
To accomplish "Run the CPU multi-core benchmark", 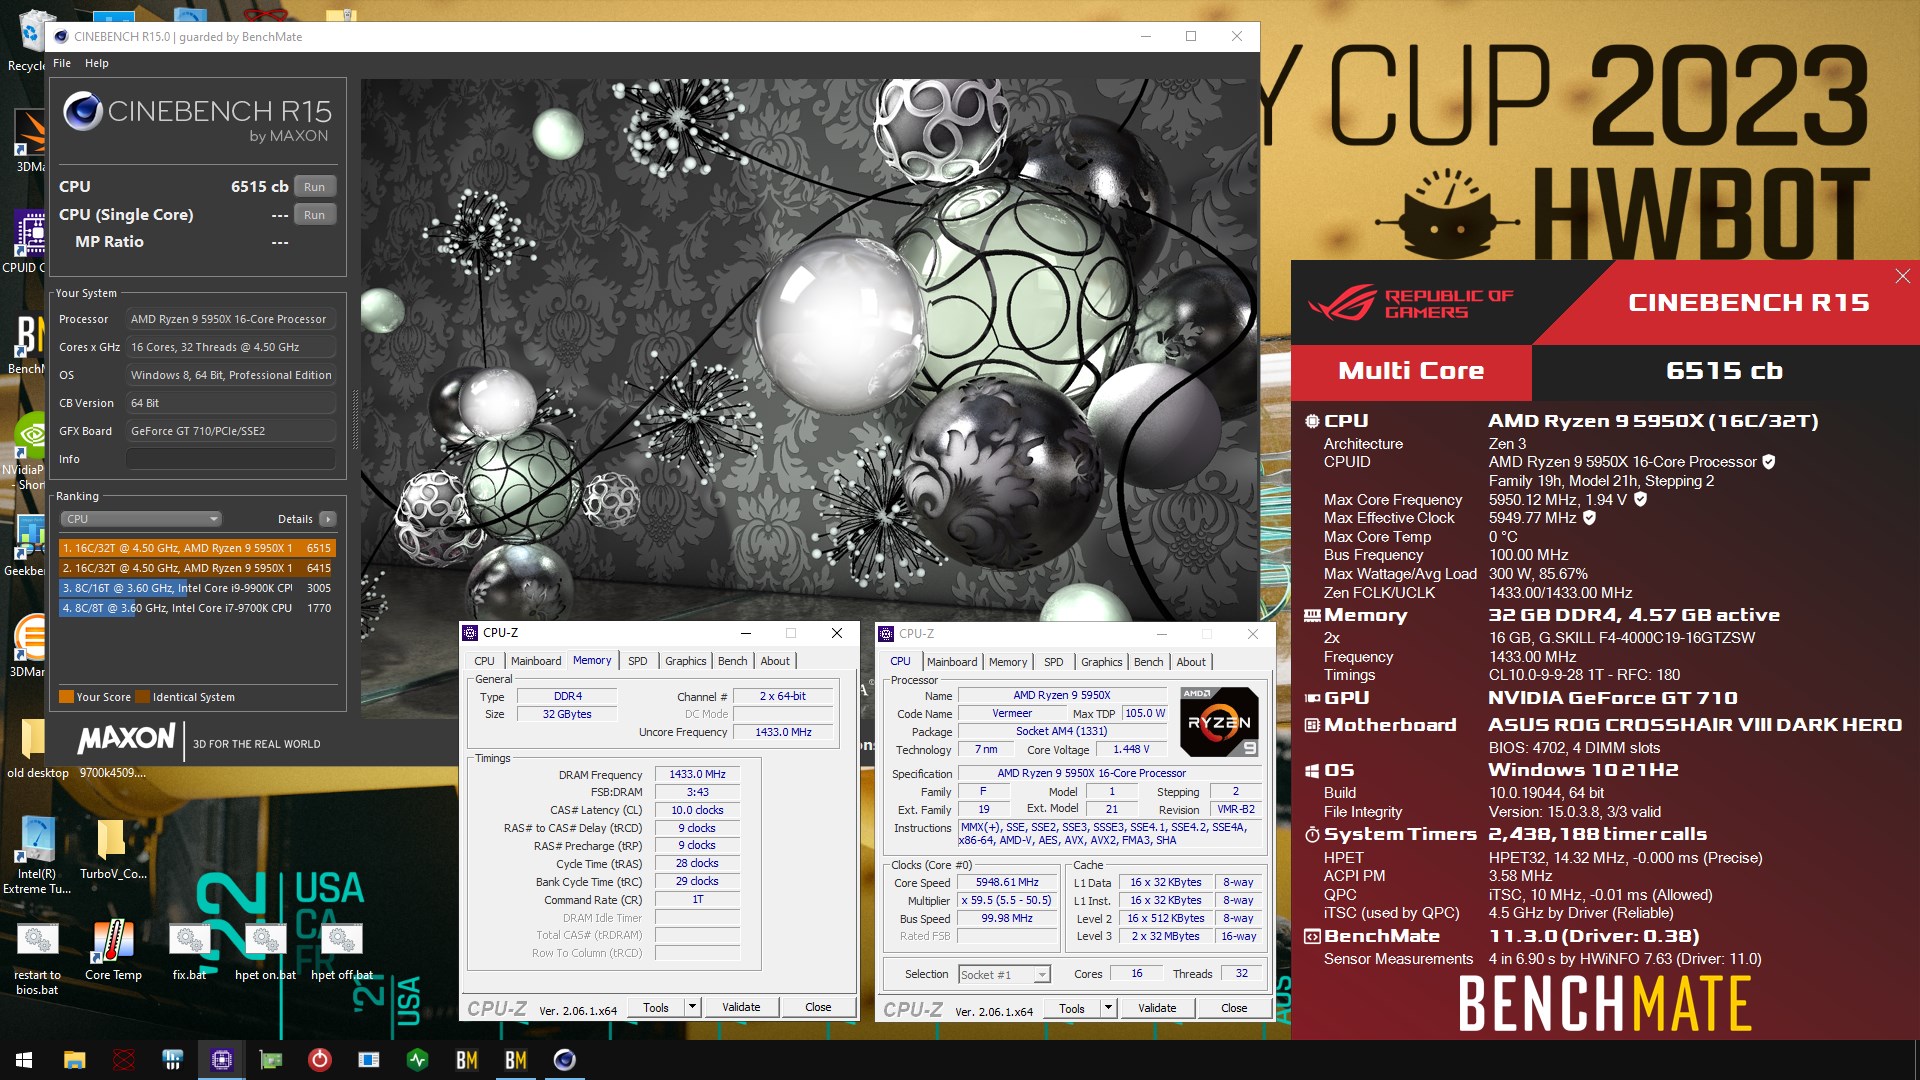I will [x=315, y=187].
